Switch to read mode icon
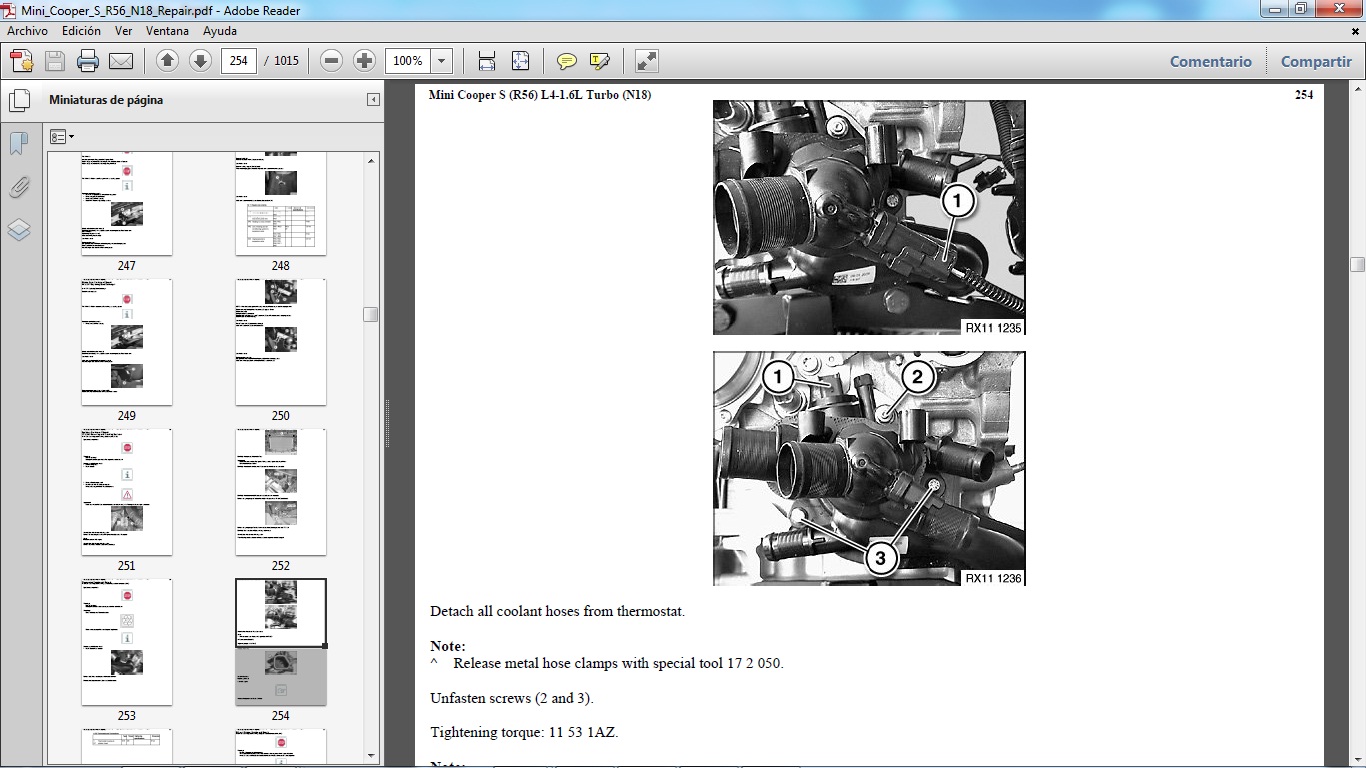Image resolution: width=1366 pixels, height=768 pixels. point(647,61)
